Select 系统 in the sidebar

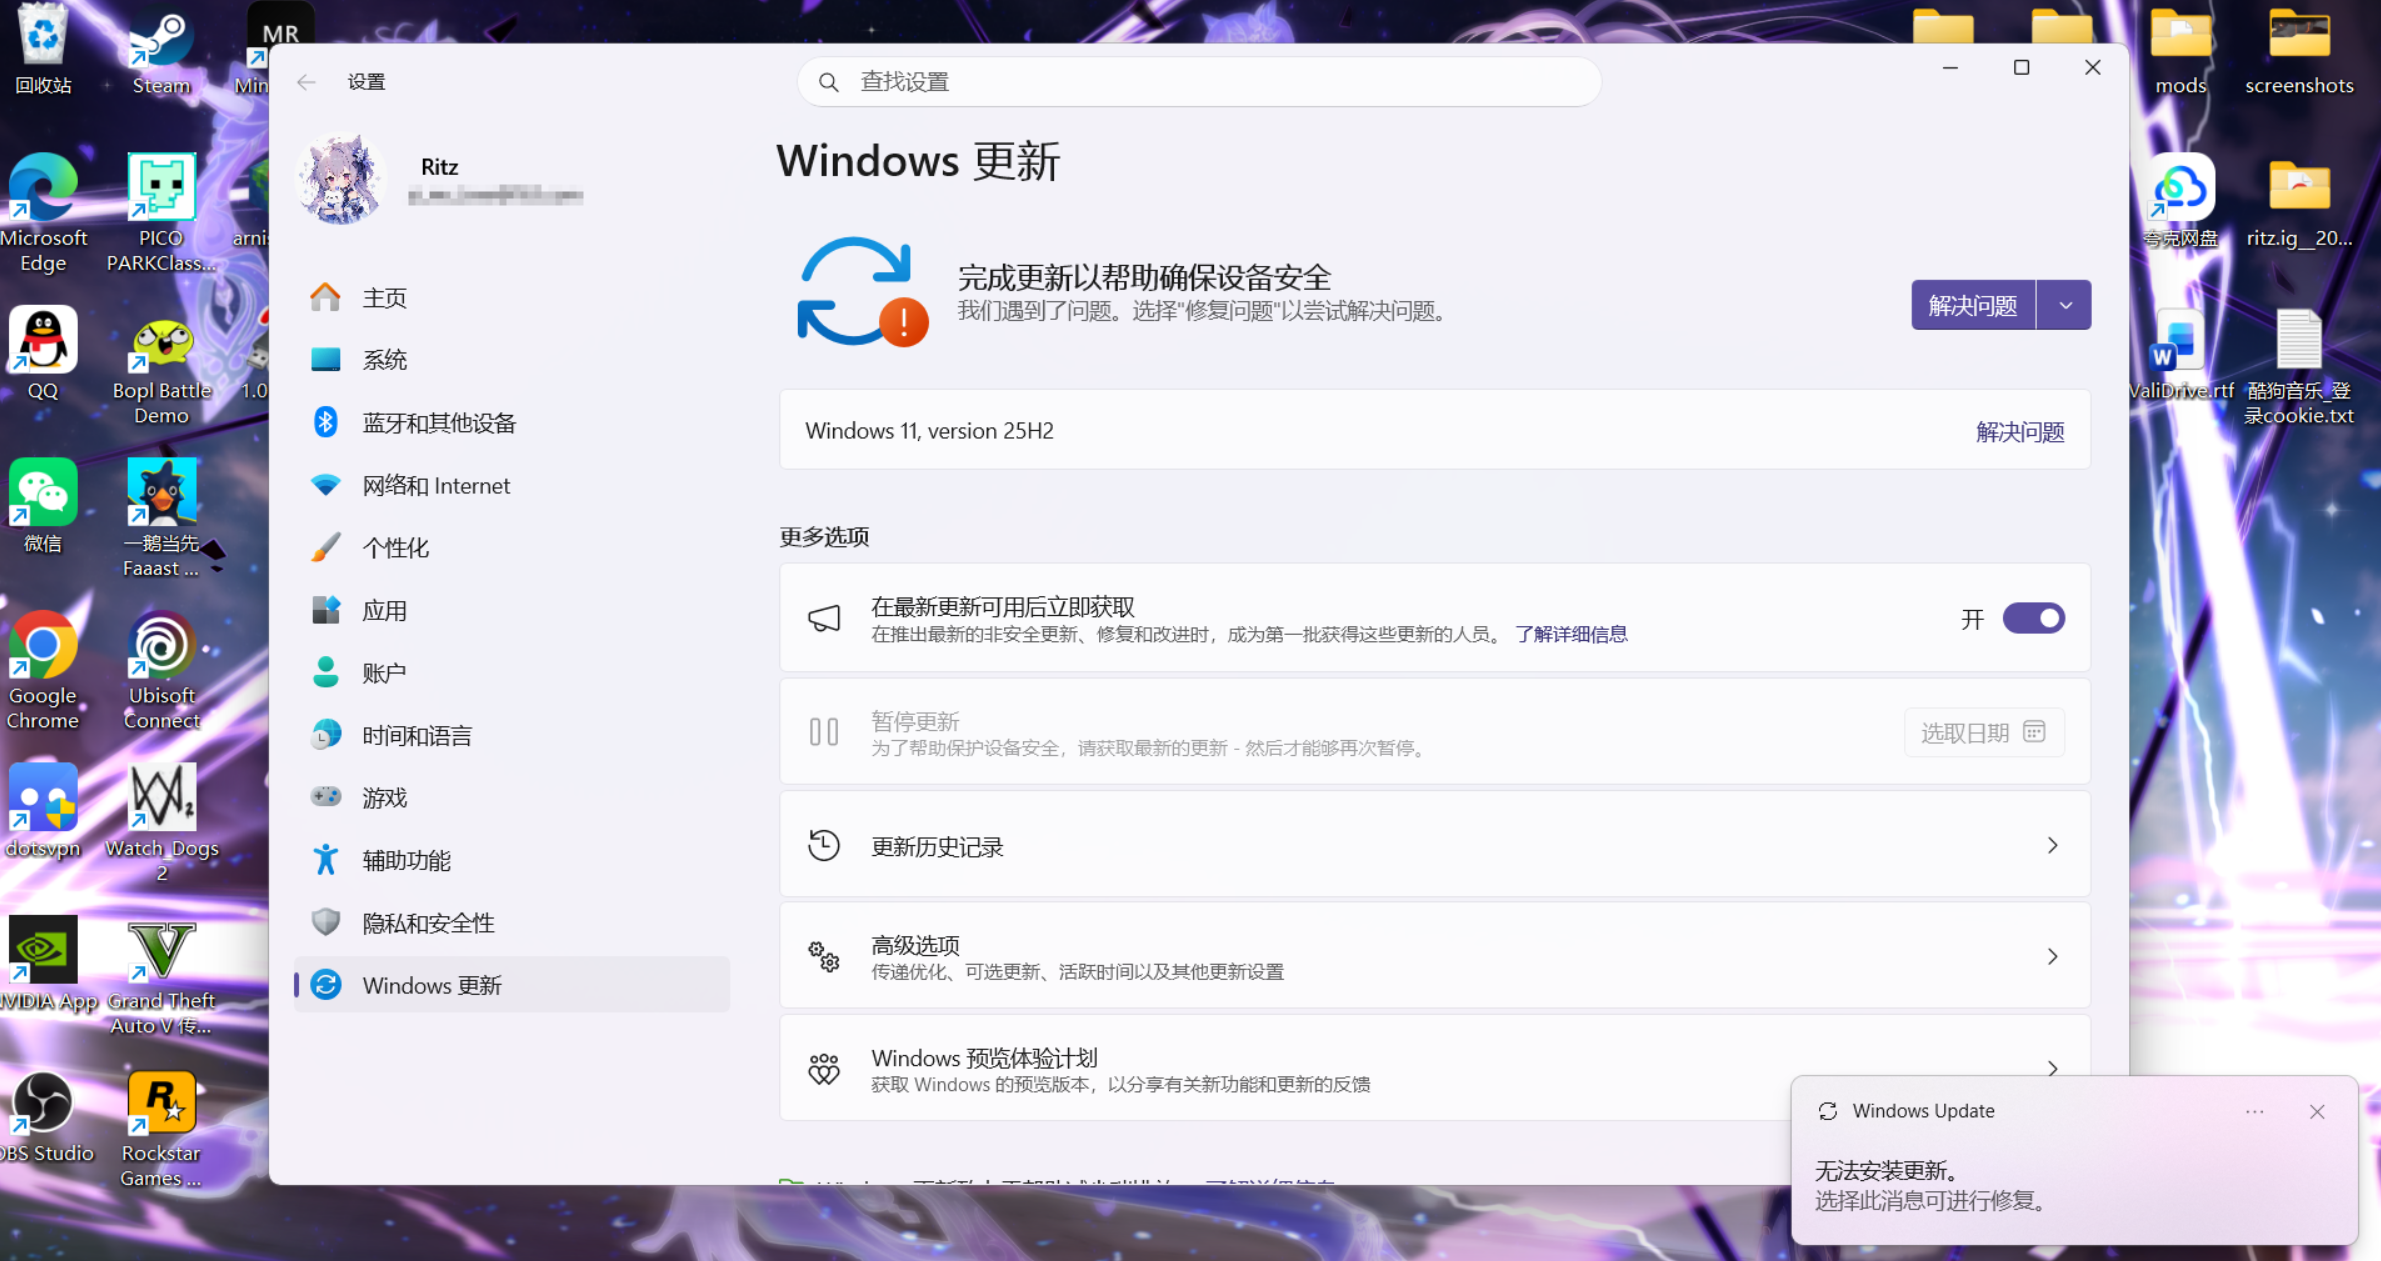pyautogui.click(x=511, y=360)
